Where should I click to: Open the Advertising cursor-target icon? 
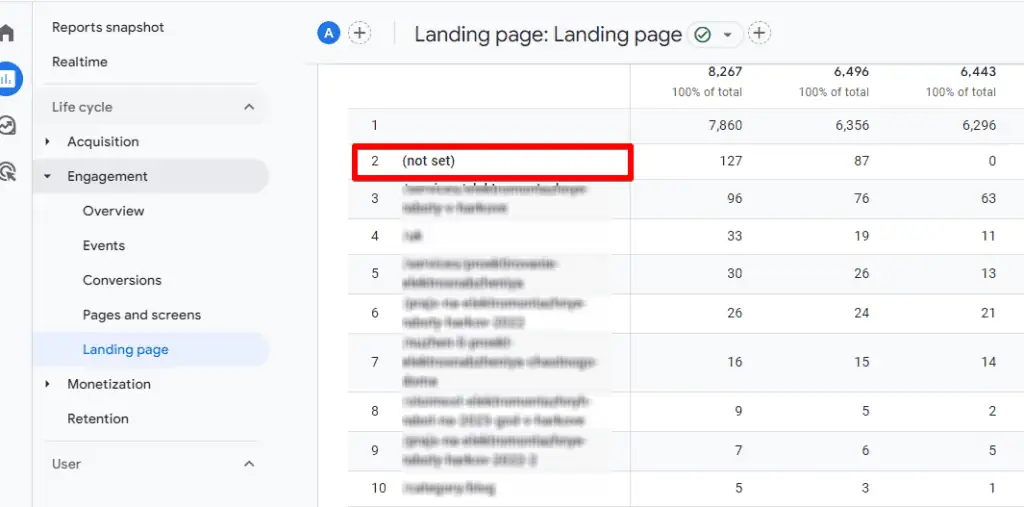pos(7,171)
